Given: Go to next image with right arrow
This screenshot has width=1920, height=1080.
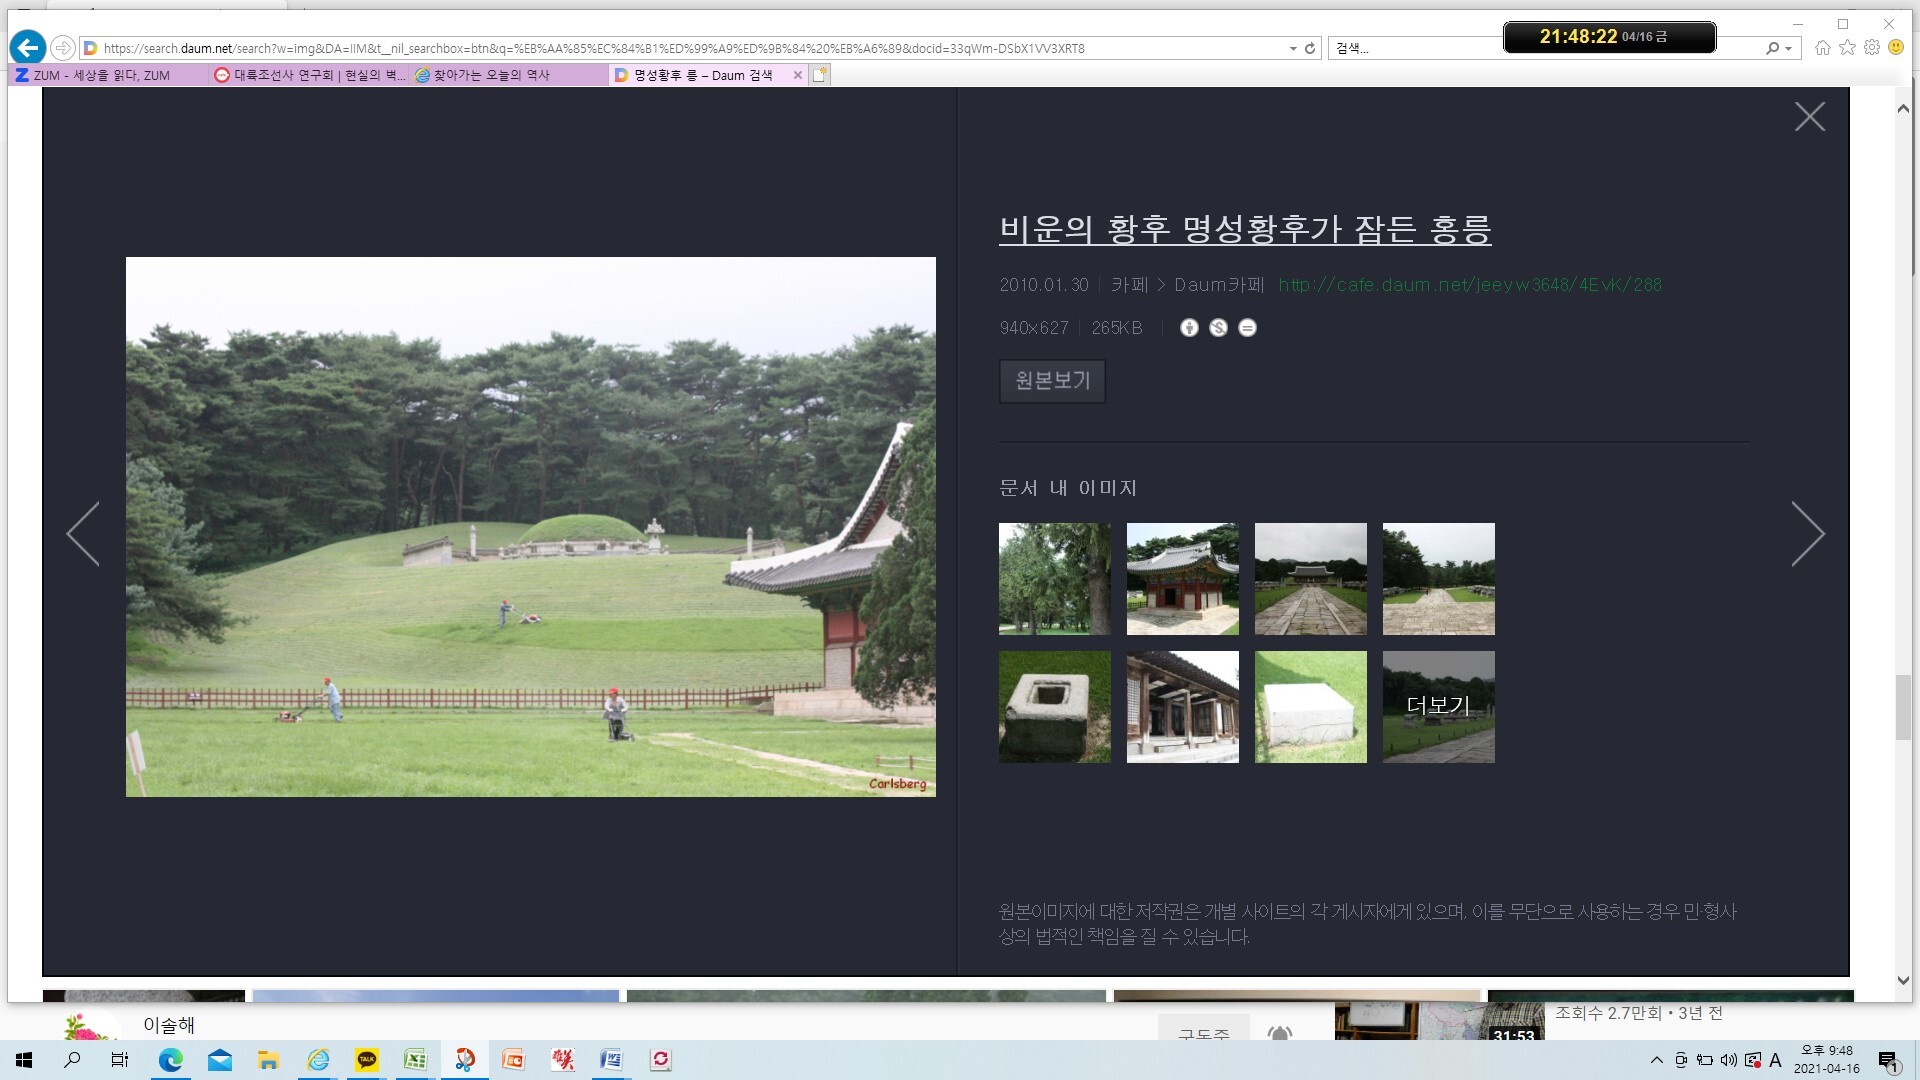Looking at the screenshot, I should [x=1807, y=534].
